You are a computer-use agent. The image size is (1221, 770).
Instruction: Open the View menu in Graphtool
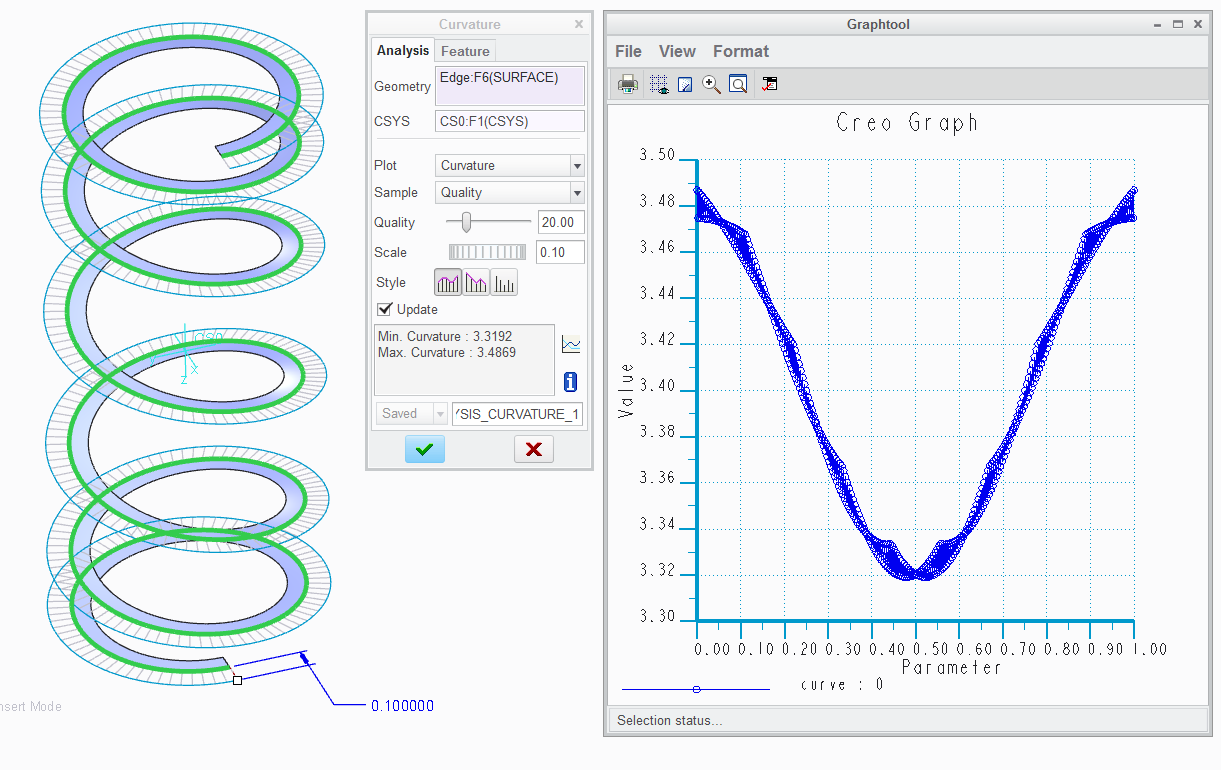click(677, 51)
